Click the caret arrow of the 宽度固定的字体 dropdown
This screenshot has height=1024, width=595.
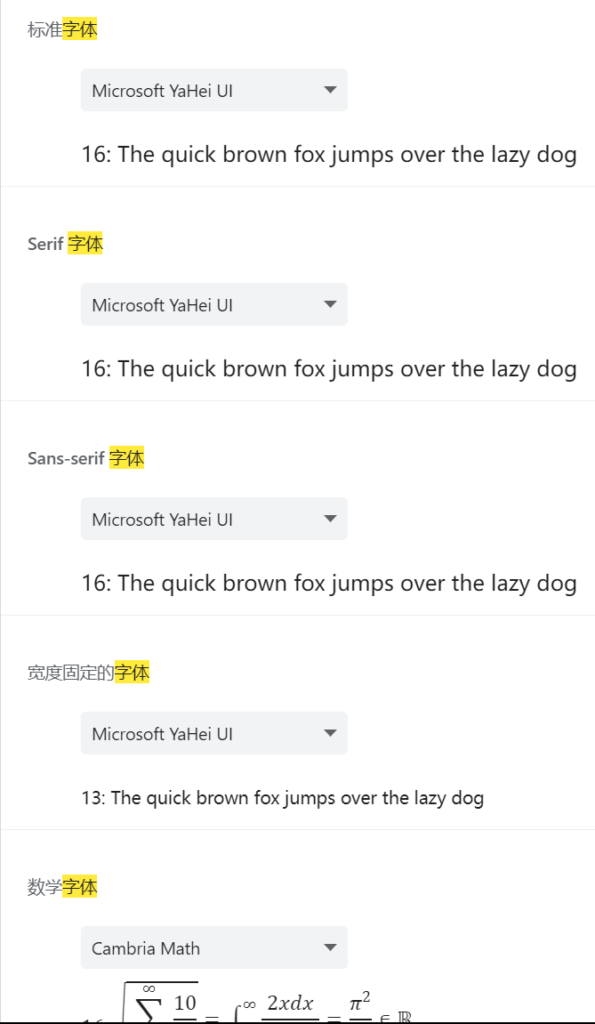point(330,733)
